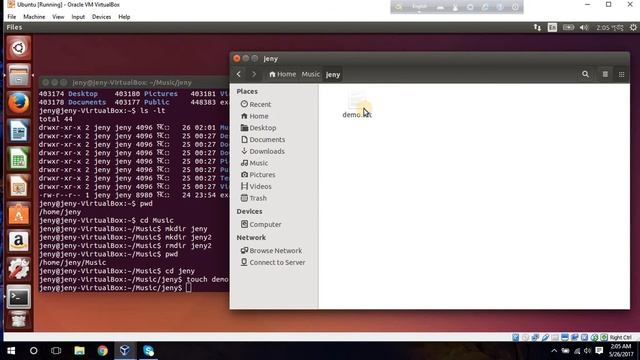Open Music in the Places sidebar
Image resolution: width=640 pixels, height=360 pixels.
tap(254, 163)
